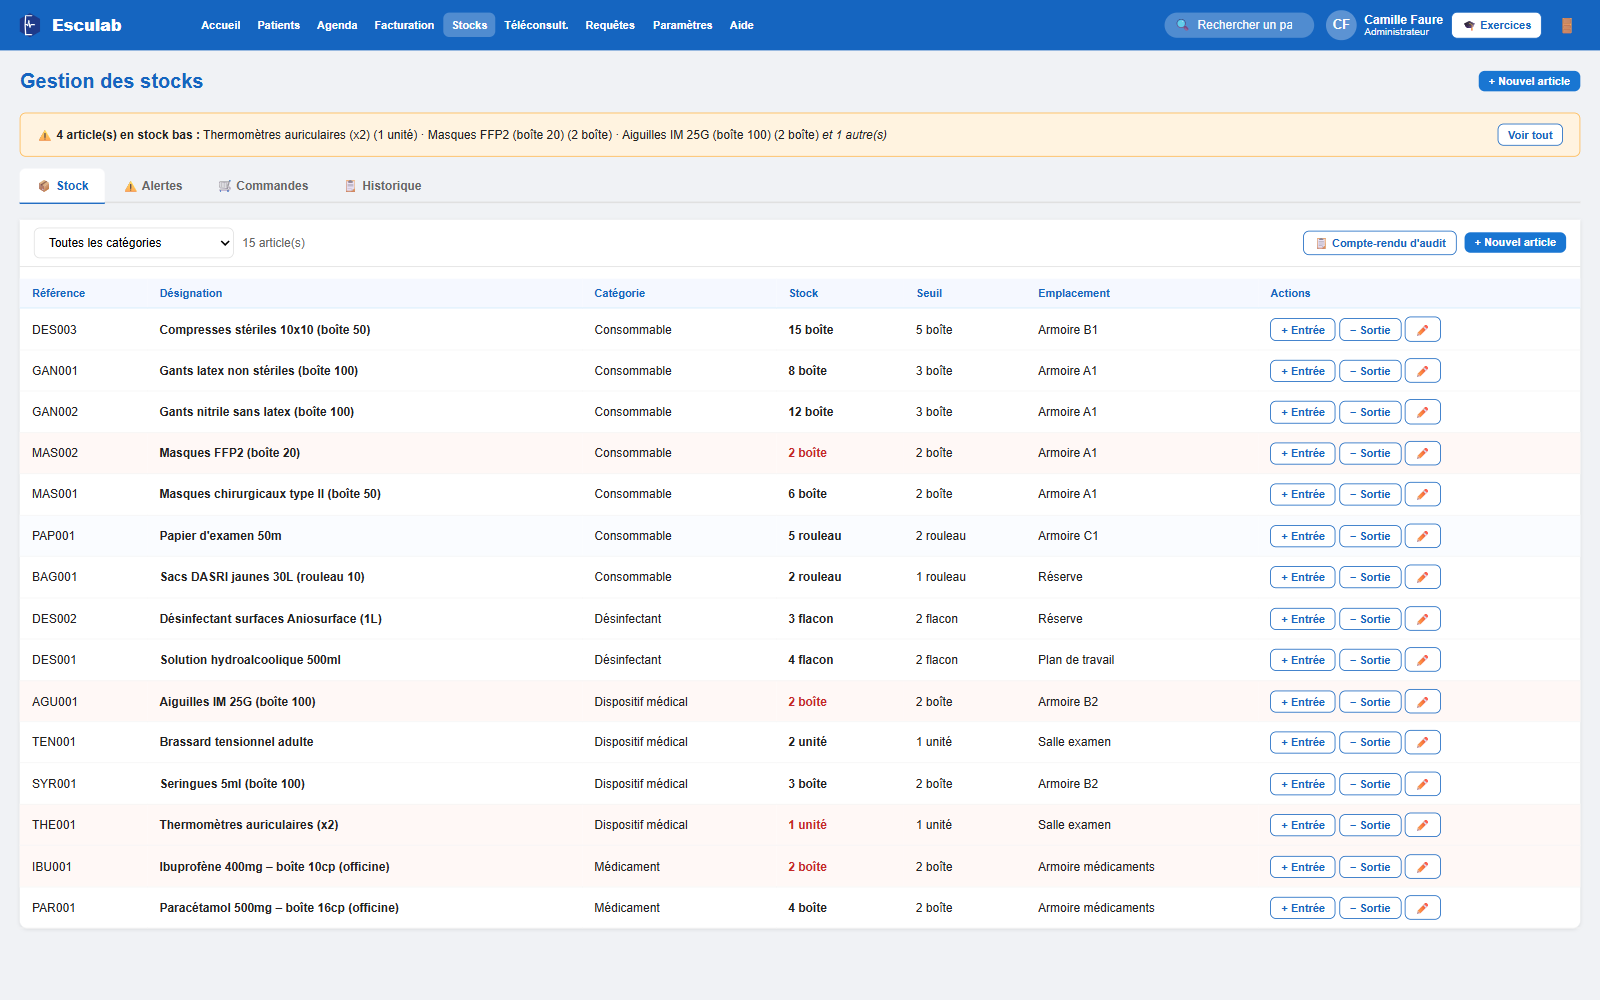This screenshot has width=1600, height=1000.
Task: Click the Exercices button
Action: pyautogui.click(x=1496, y=25)
